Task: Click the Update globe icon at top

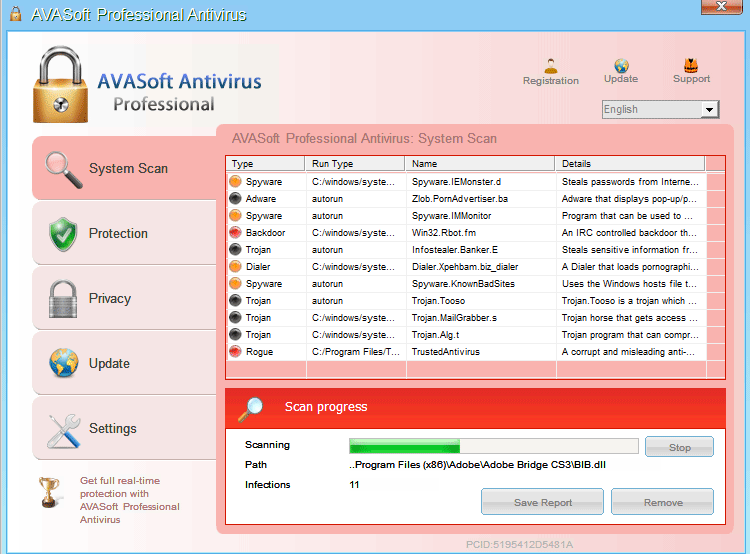Action: tap(621, 64)
